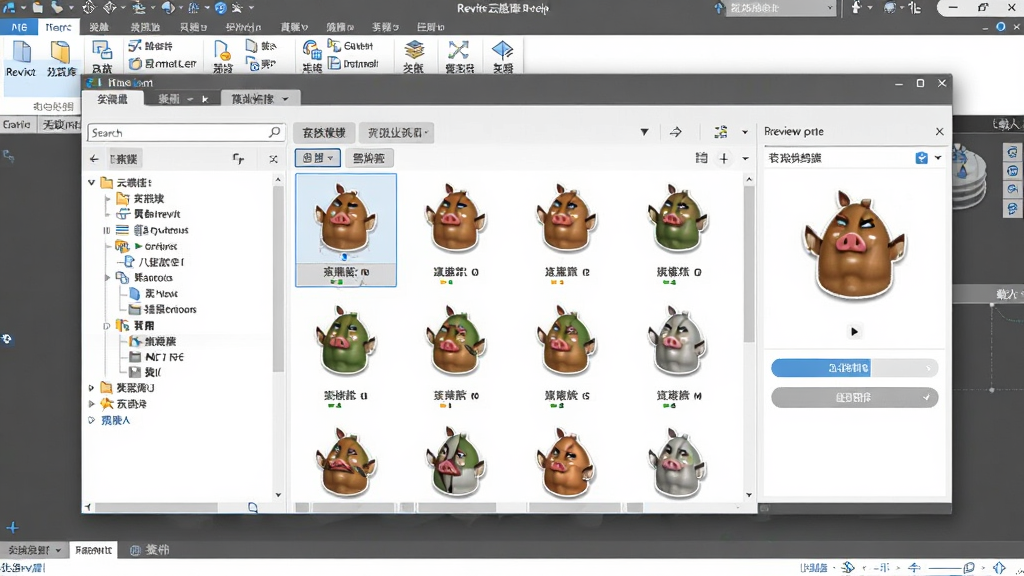Screen dimensions: 1024x576
Task: Click the gray pill button with a checkmark in the preview
Action: tap(854, 397)
